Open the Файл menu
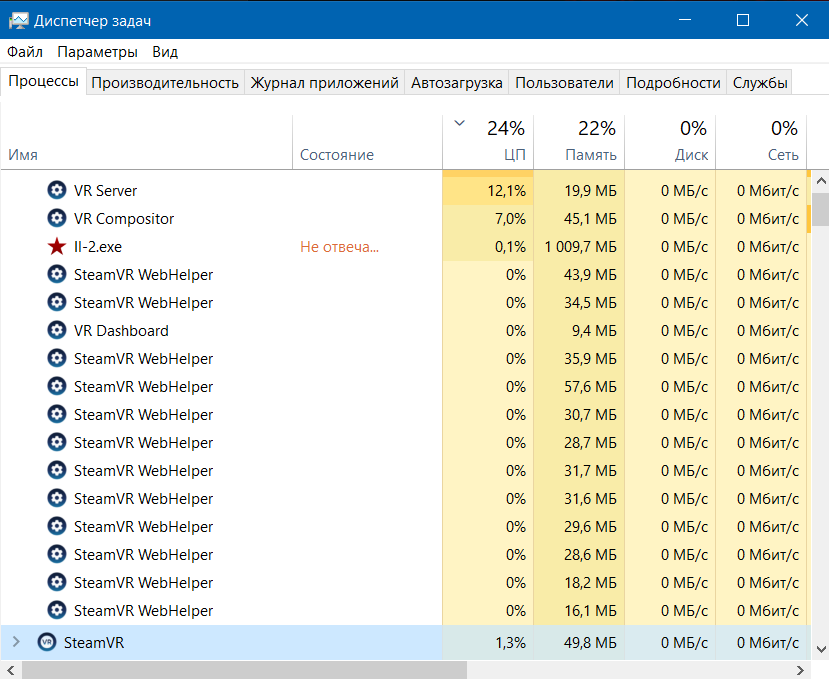 click(25, 52)
